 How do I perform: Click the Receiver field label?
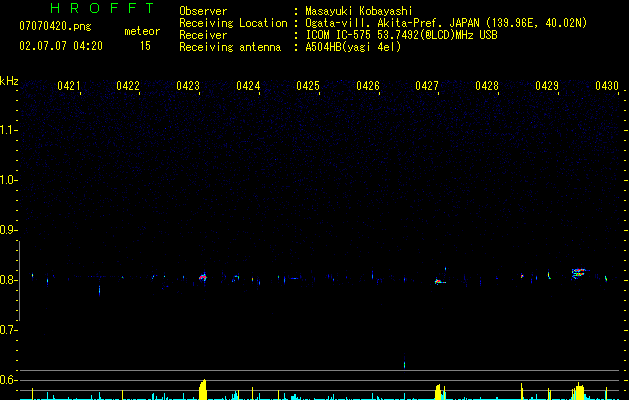tap(203, 35)
